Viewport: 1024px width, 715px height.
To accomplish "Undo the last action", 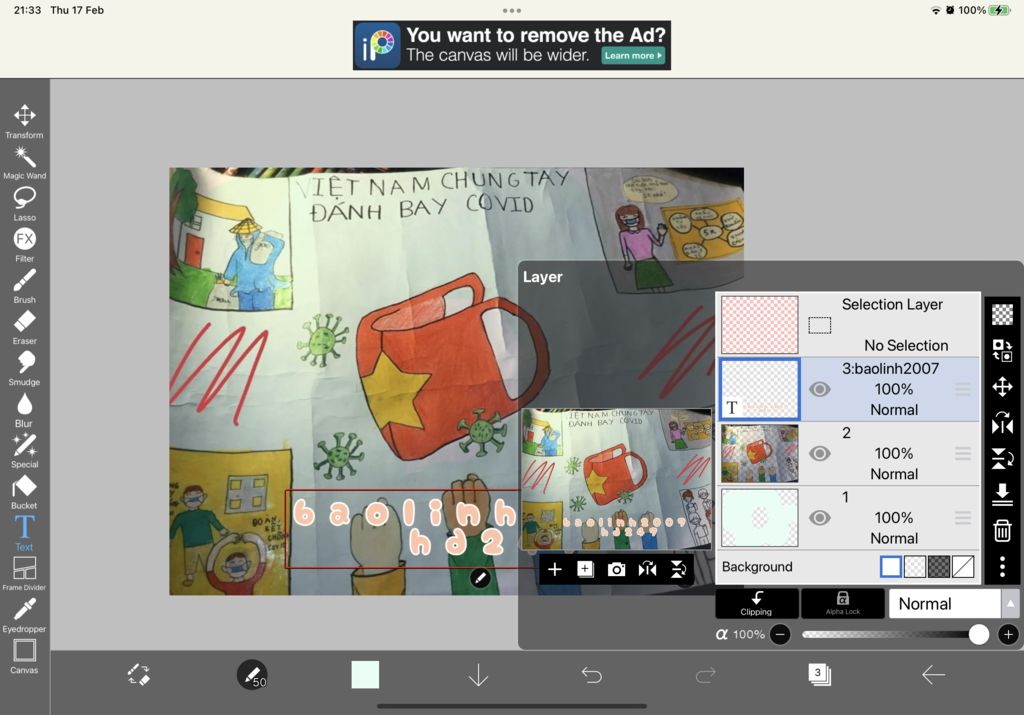I will pyautogui.click(x=592, y=675).
